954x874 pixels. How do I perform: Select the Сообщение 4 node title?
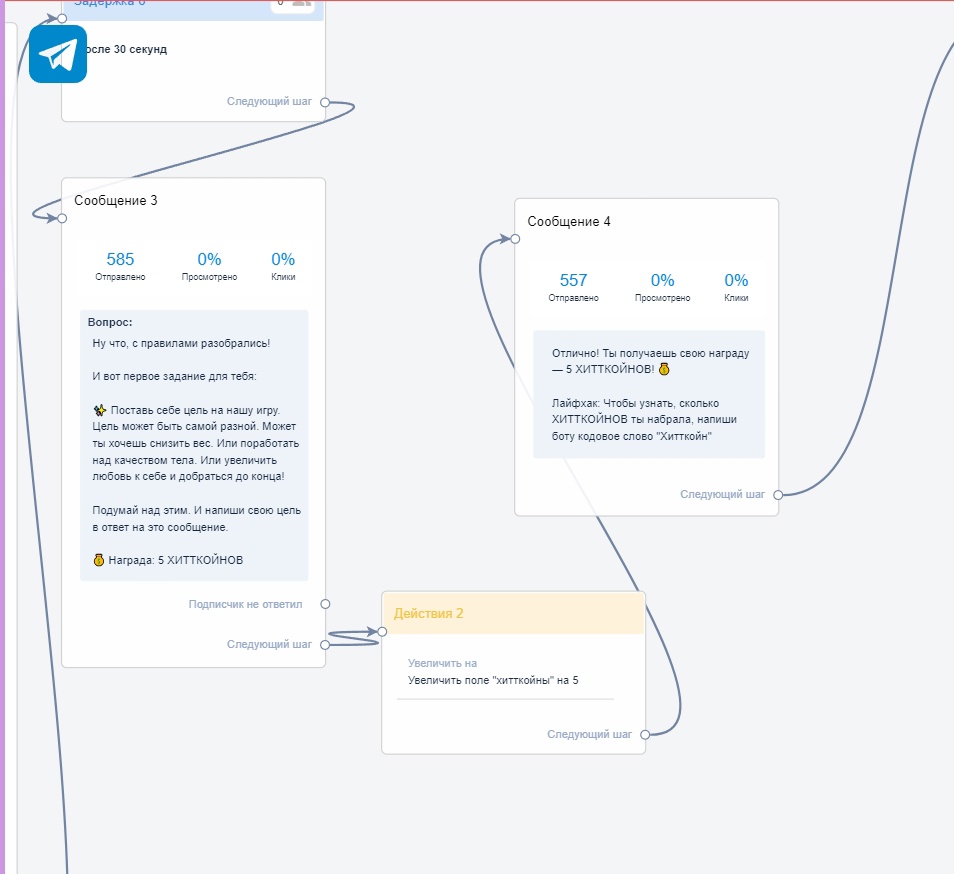point(572,222)
